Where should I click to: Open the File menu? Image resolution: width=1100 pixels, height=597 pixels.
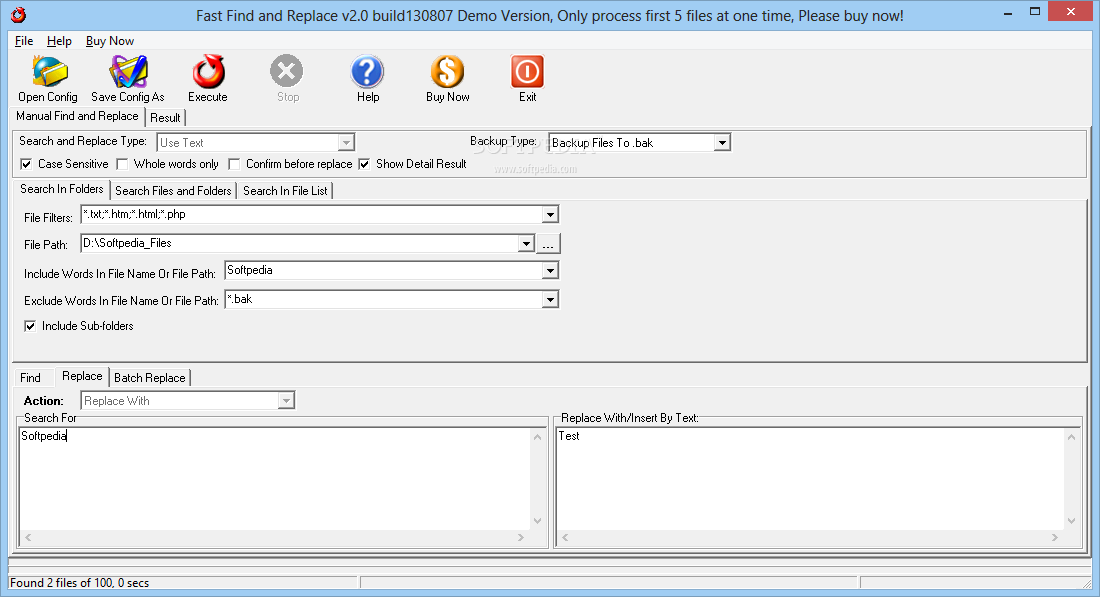24,41
